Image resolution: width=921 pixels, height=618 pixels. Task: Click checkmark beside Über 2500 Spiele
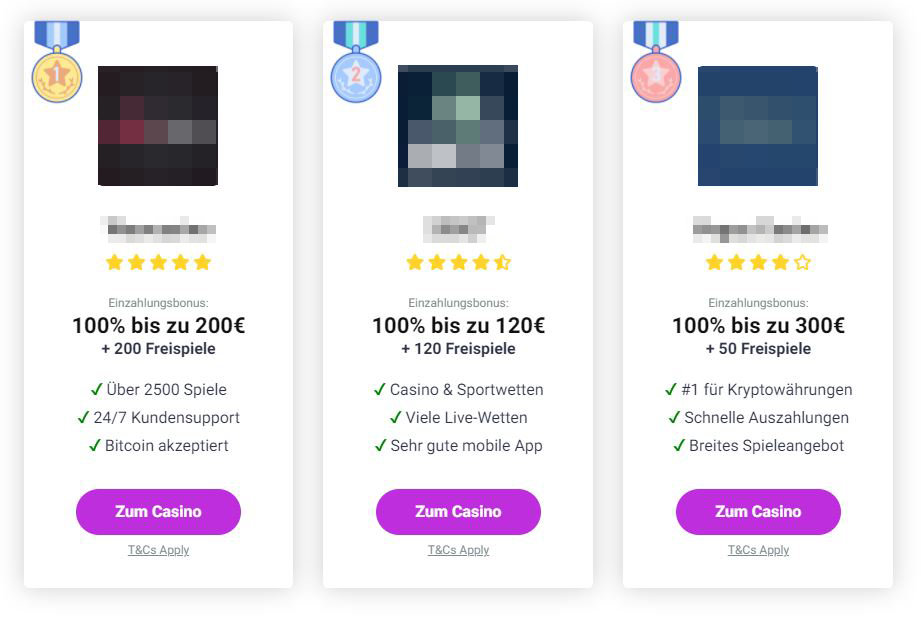click(96, 389)
